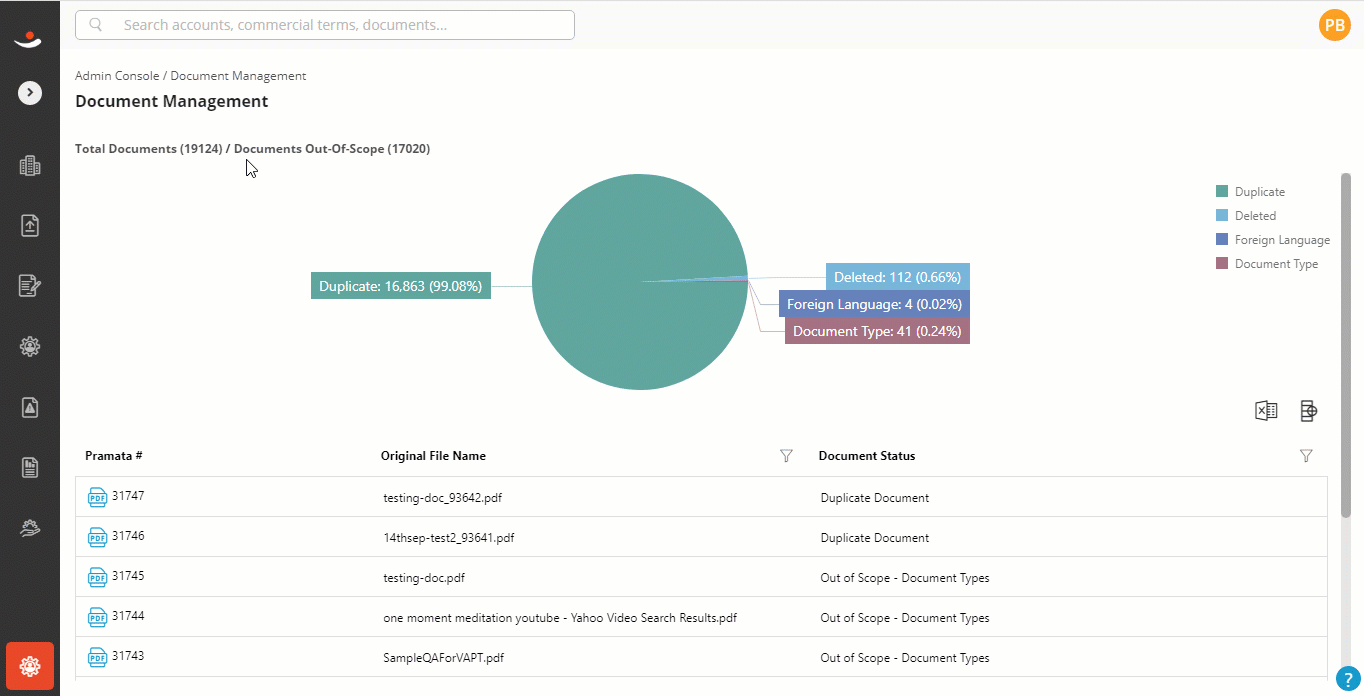This screenshot has width=1364, height=696.
Task: Toggle Duplicate legend entry
Action: (1250, 192)
